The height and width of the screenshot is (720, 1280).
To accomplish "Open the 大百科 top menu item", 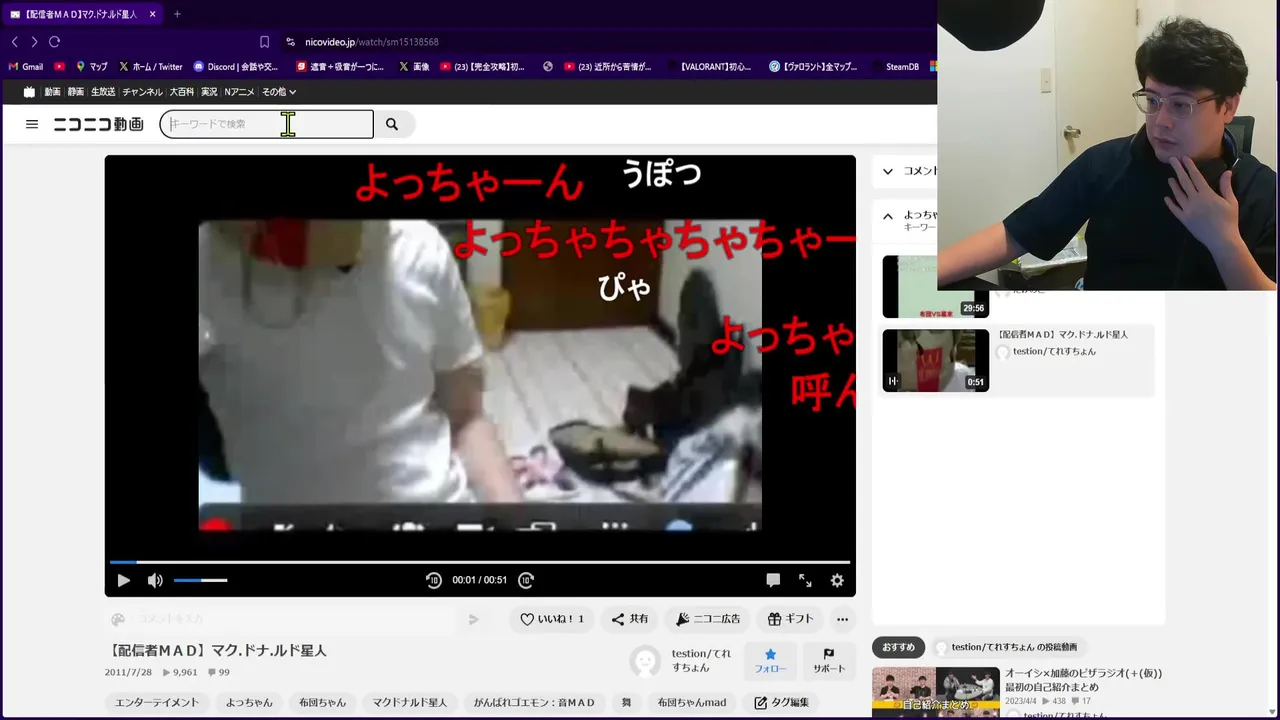I will click(x=181, y=92).
